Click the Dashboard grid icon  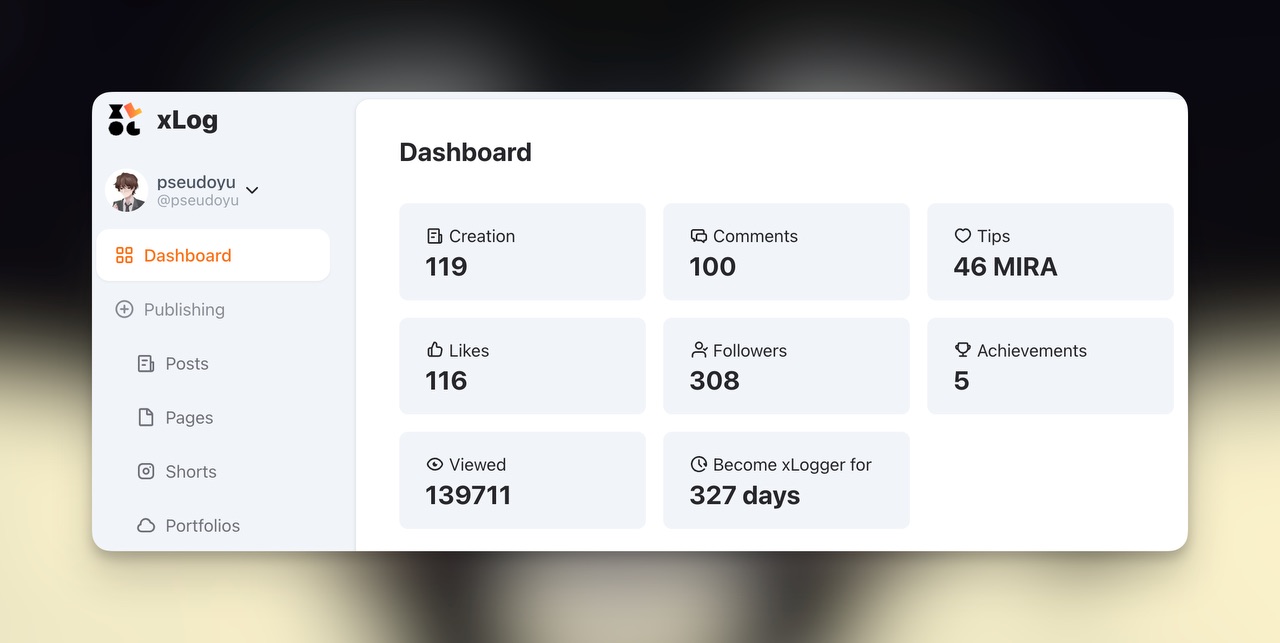pos(124,255)
